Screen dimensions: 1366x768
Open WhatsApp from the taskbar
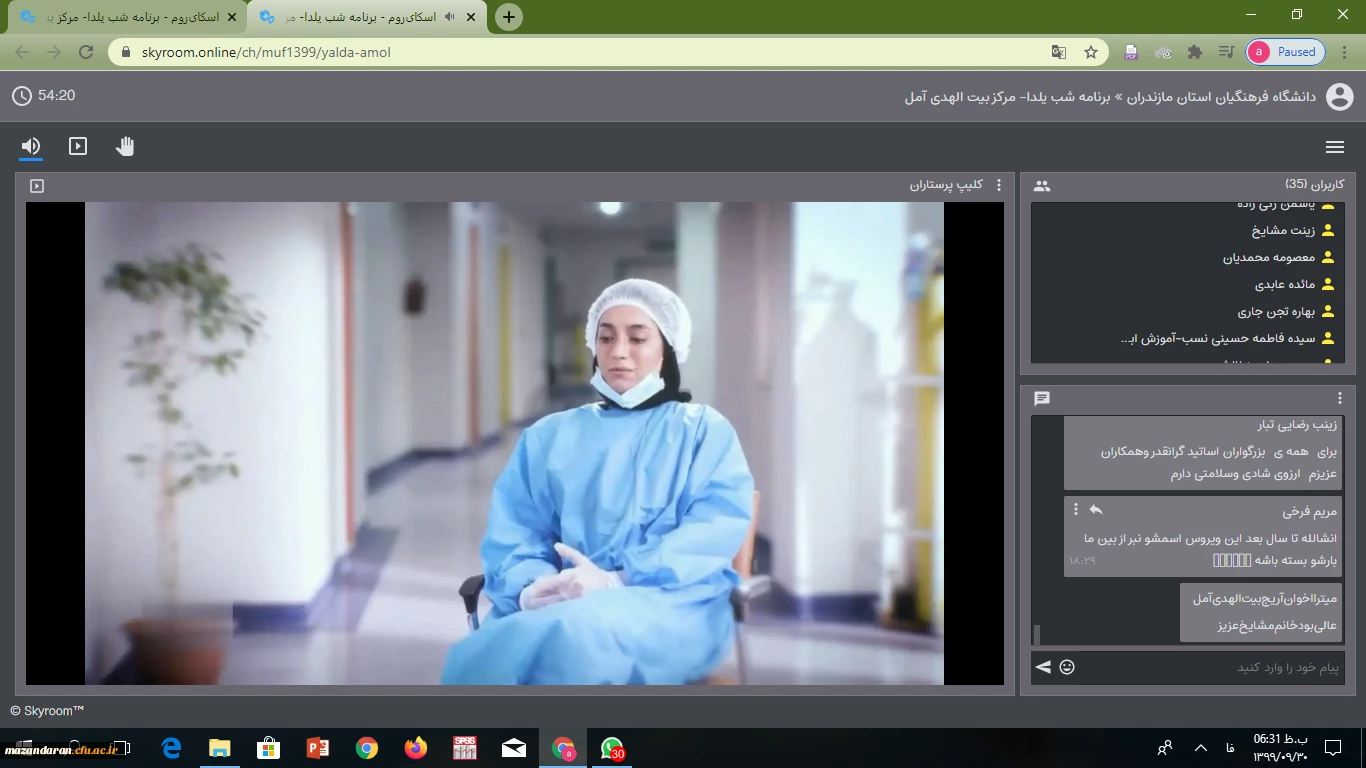pyautogui.click(x=612, y=748)
